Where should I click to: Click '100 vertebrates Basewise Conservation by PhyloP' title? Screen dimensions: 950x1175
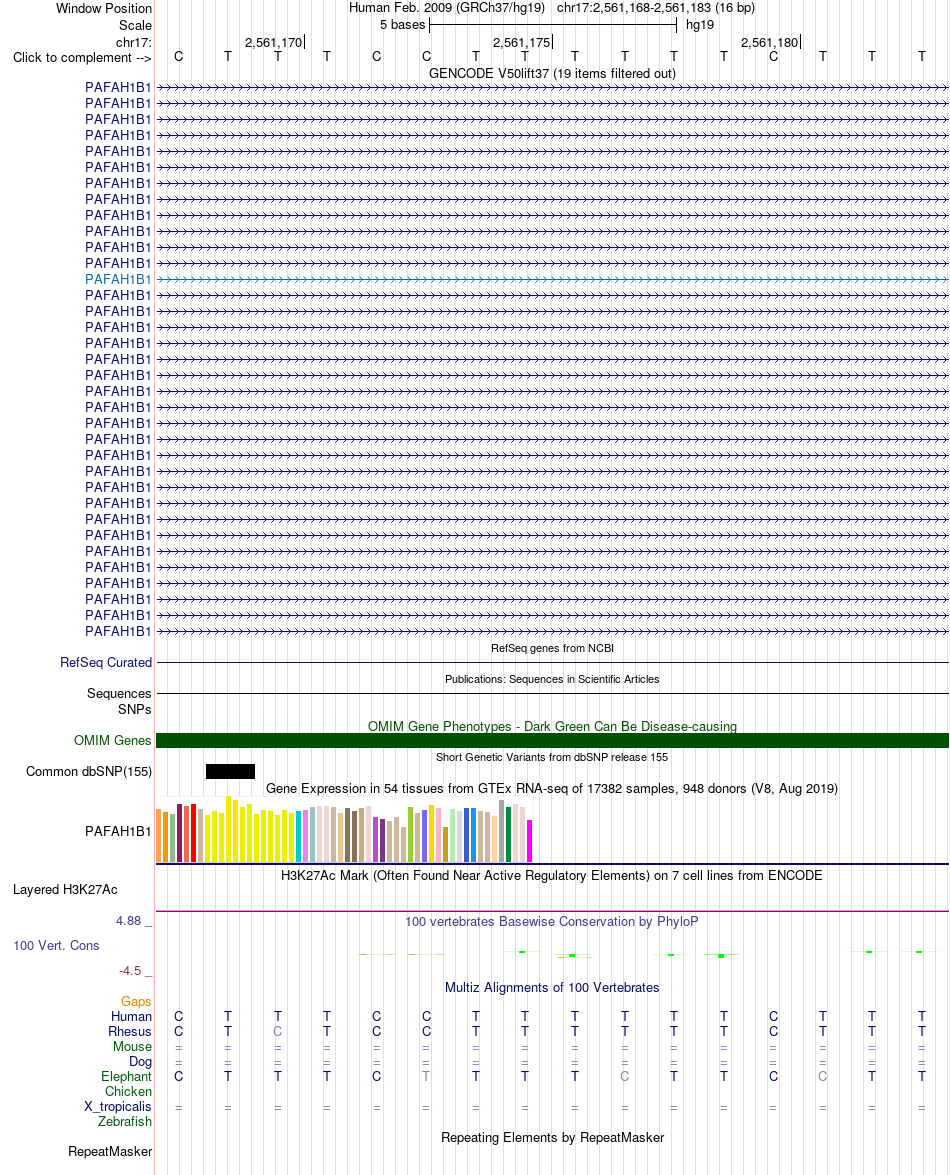point(552,921)
